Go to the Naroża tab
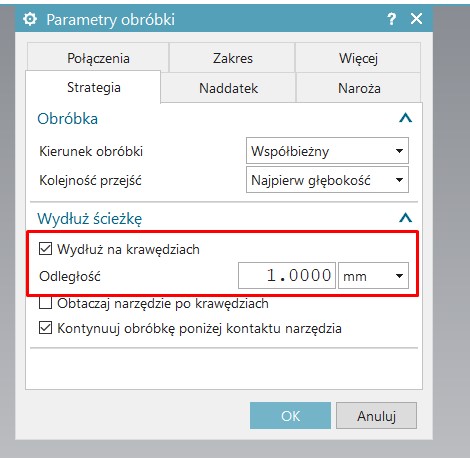 [x=359, y=88]
